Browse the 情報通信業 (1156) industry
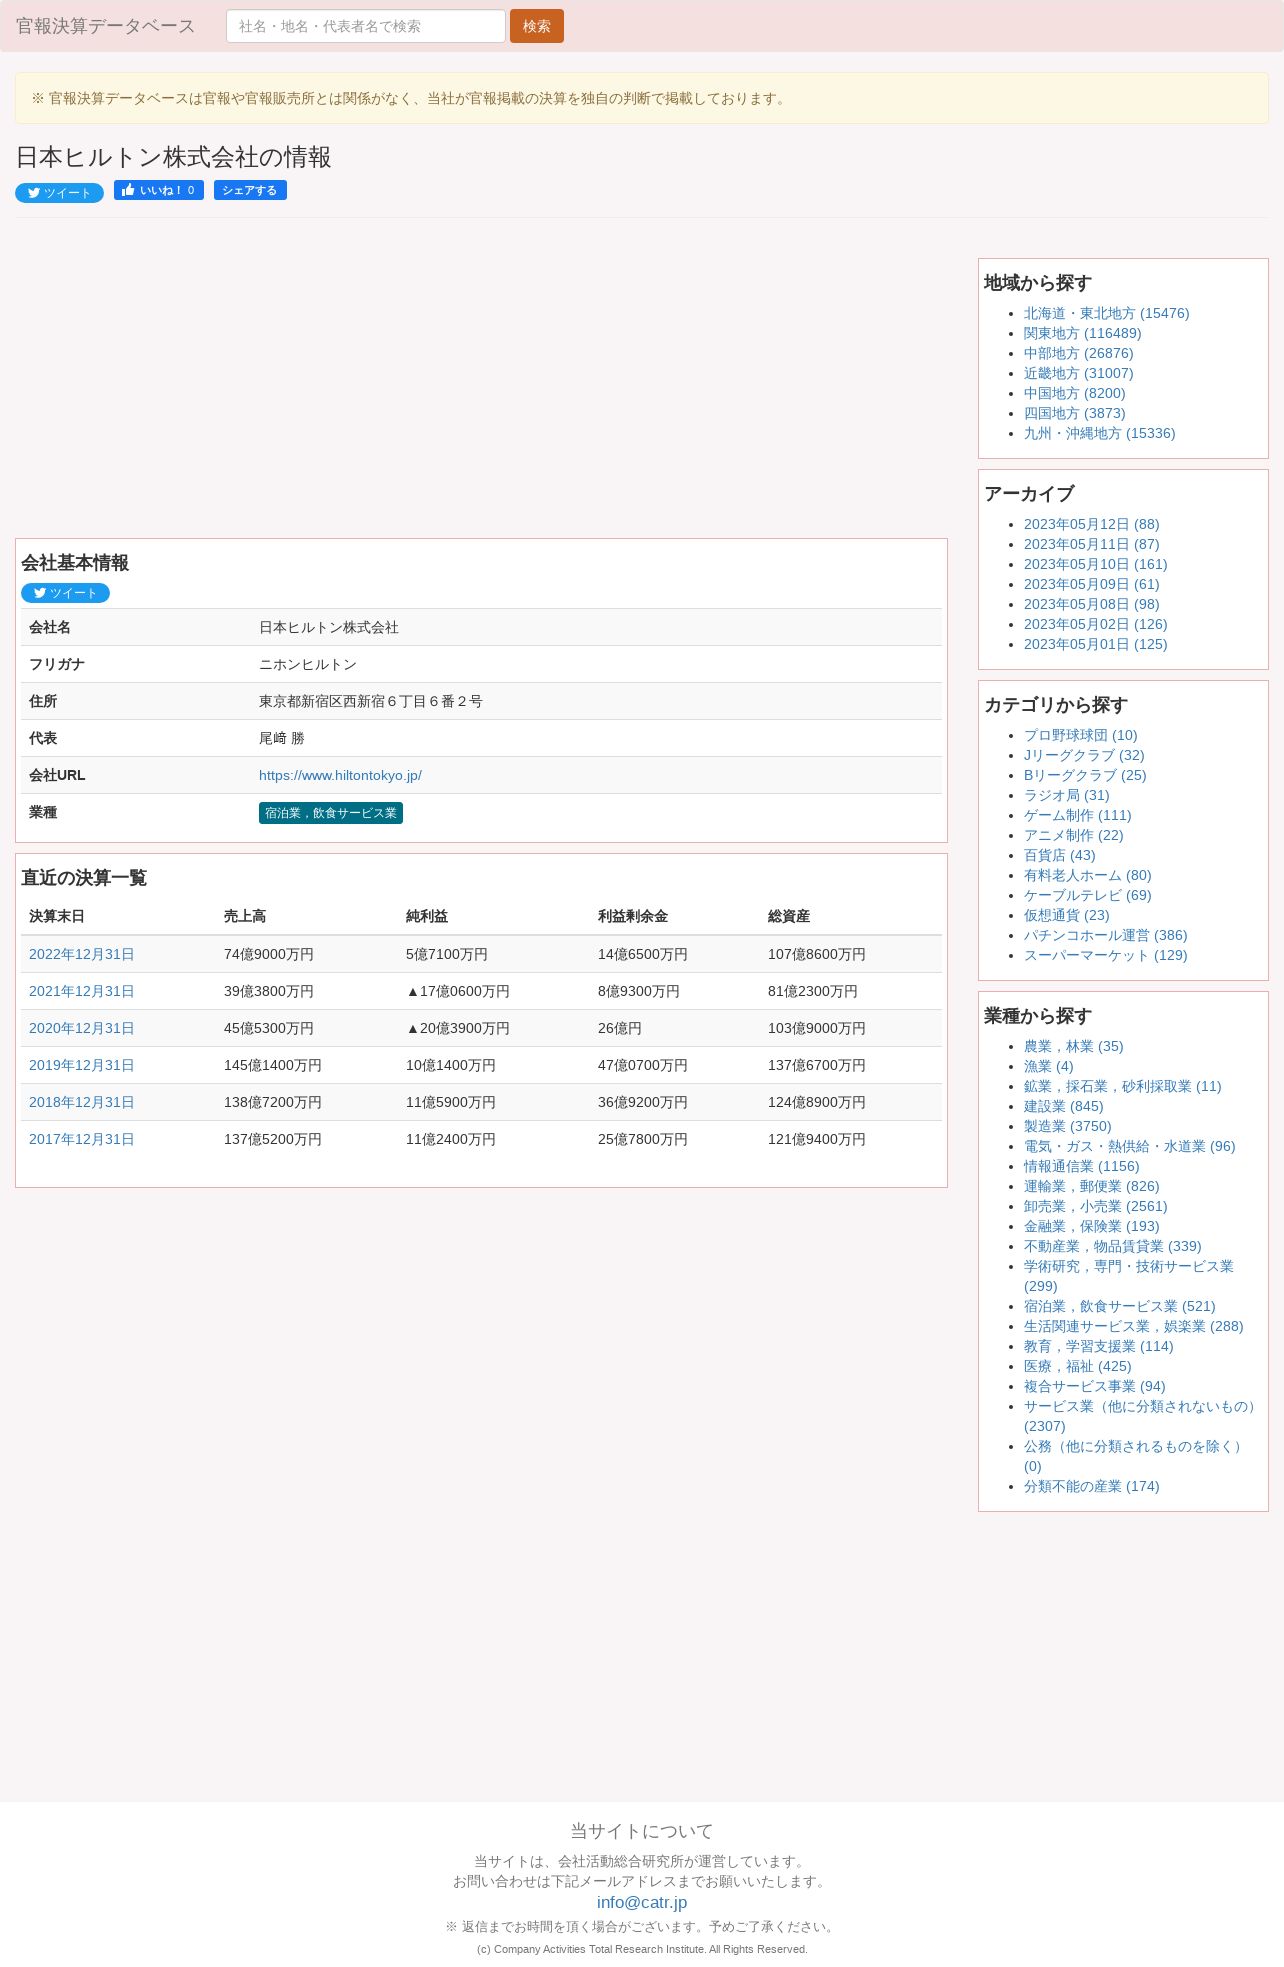Screen dimensions: 1284x1967 click(1081, 1166)
